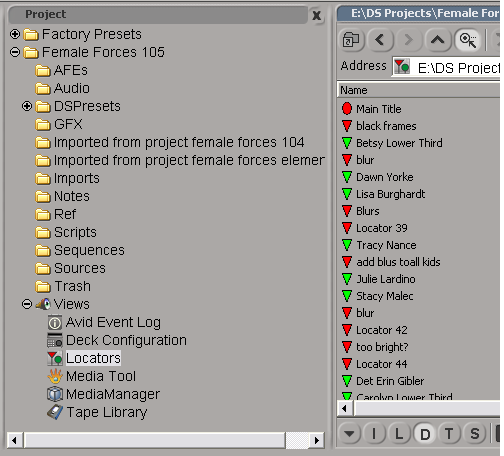Go forward in the browser
The height and width of the screenshot is (456, 504).
pos(409,40)
